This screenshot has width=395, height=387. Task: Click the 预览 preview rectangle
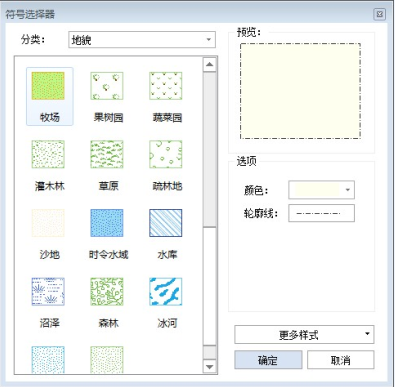point(300,91)
